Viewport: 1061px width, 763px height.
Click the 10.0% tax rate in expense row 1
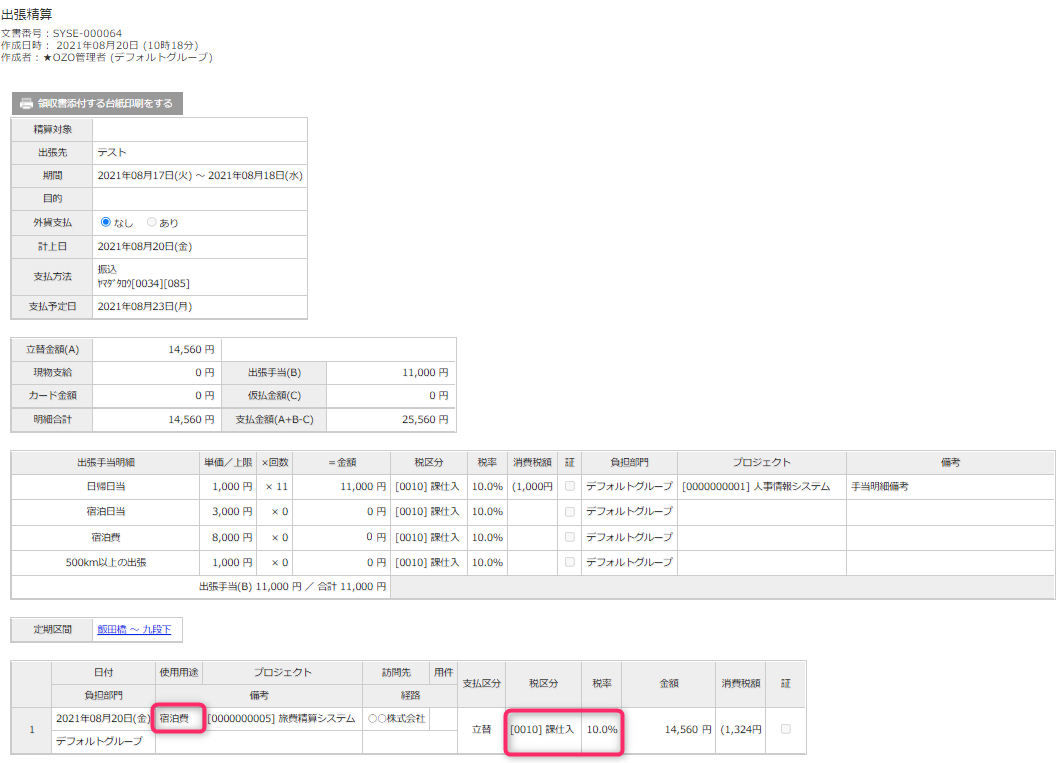coord(601,730)
